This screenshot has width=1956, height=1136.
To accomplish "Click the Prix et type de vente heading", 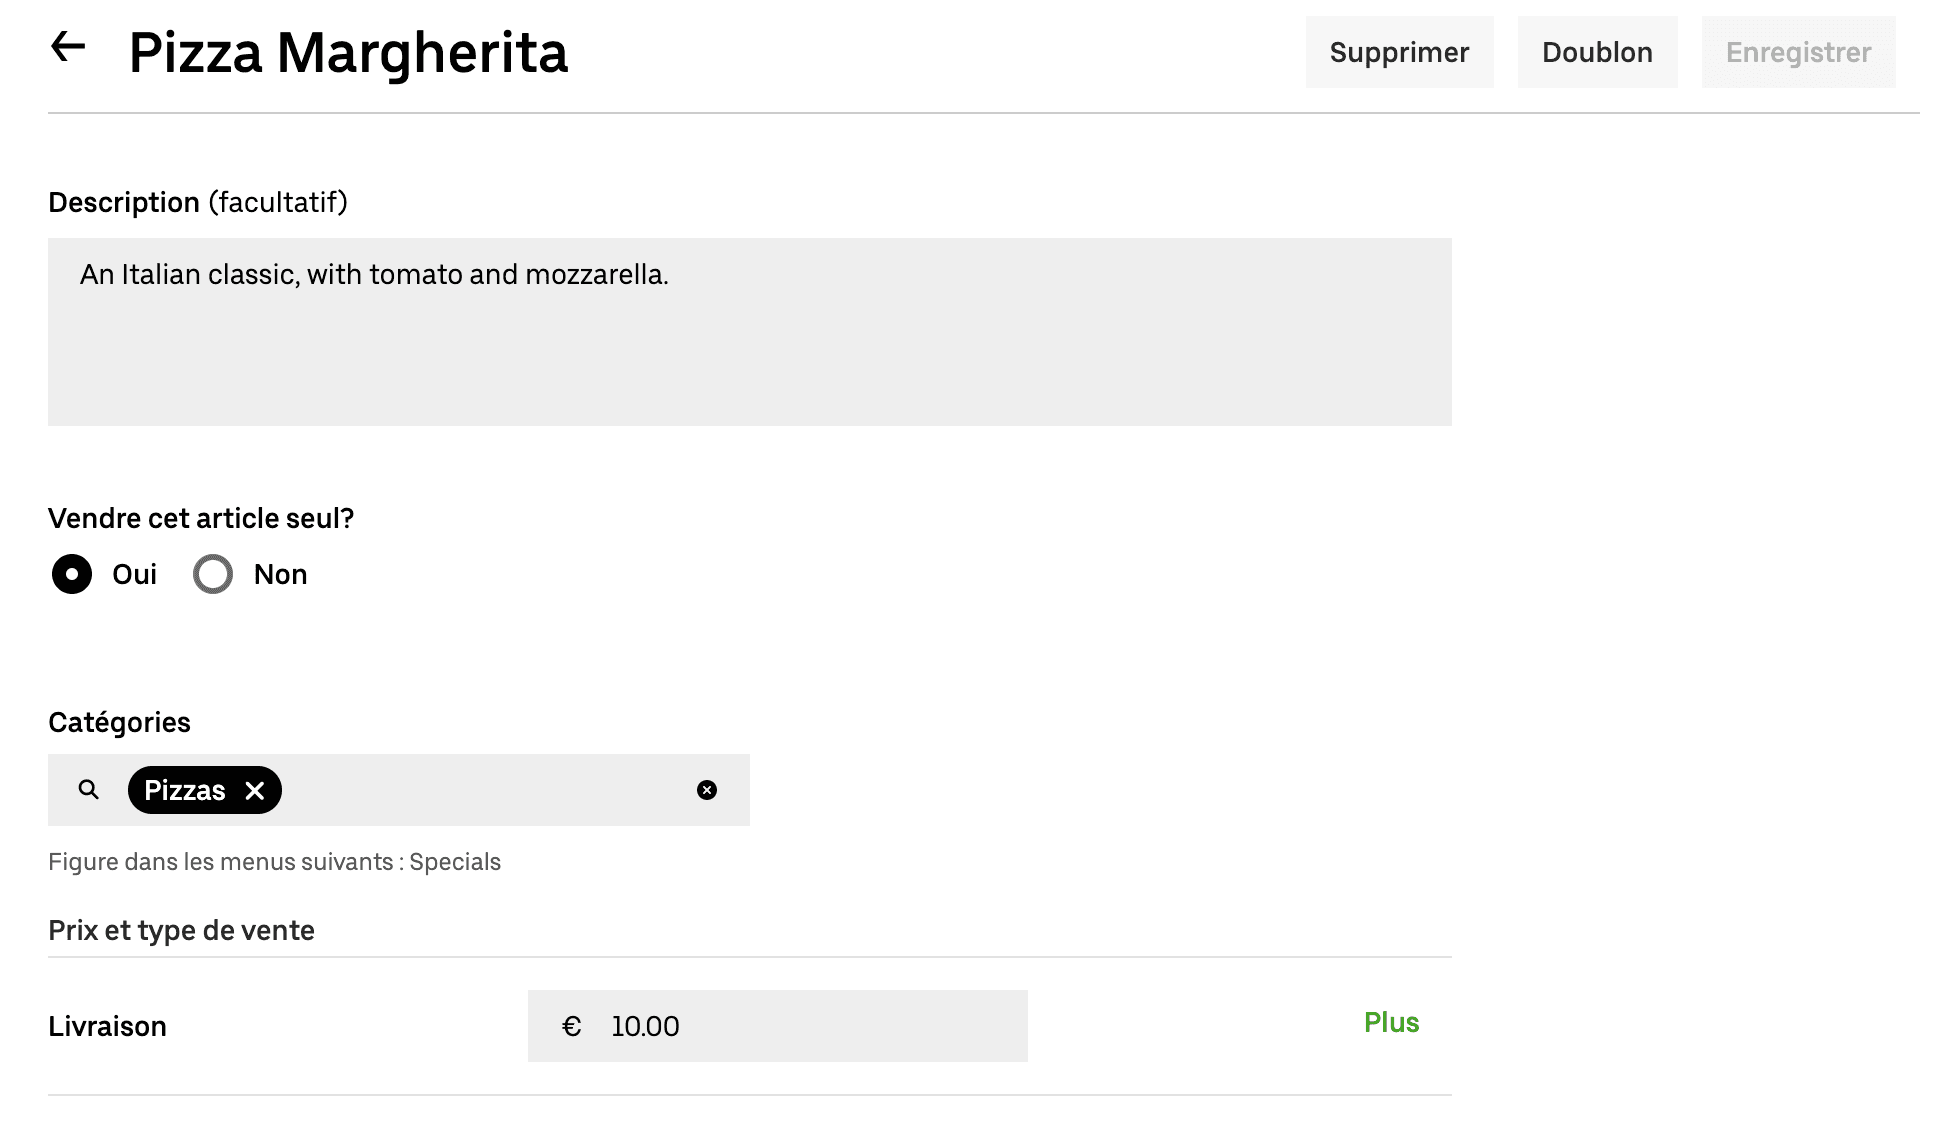I will pyautogui.click(x=181, y=930).
